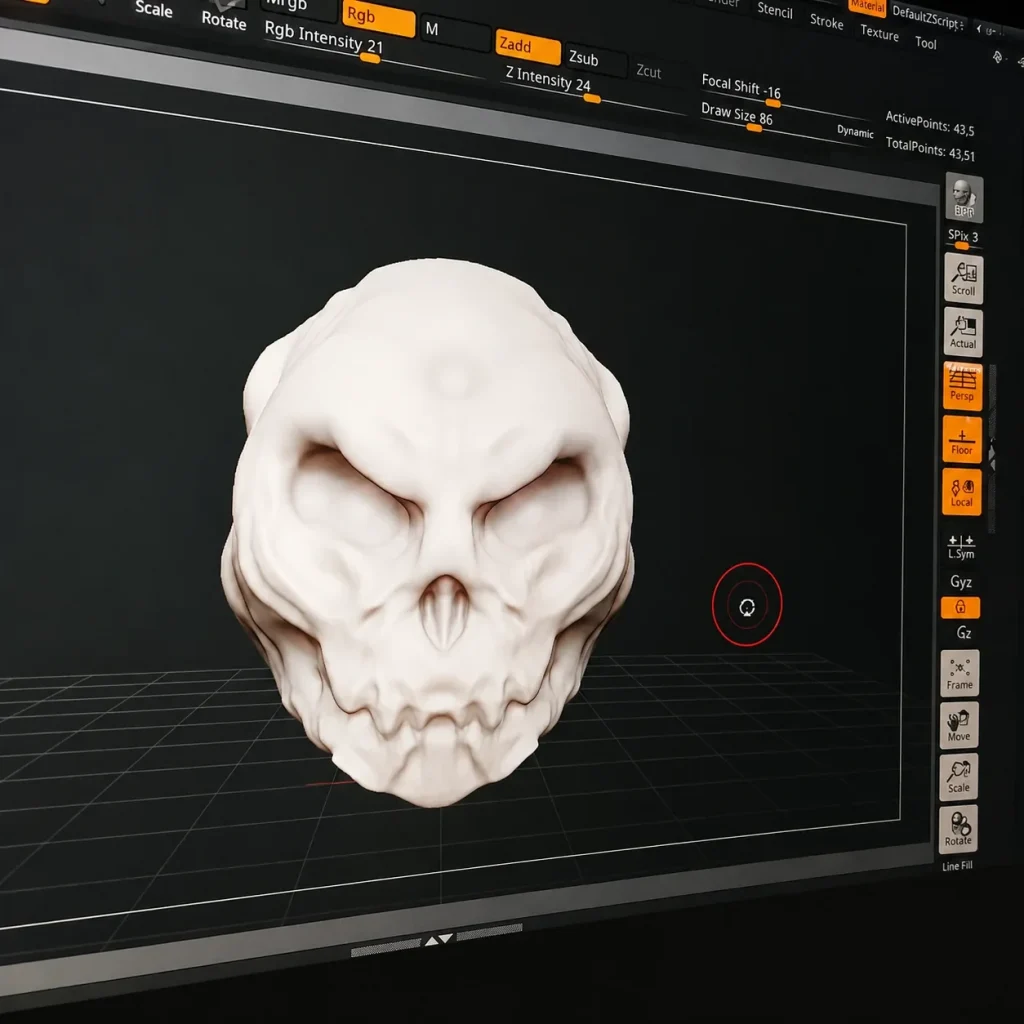
Task: Click the bottom tray divider arrows
Action: click(x=438, y=940)
